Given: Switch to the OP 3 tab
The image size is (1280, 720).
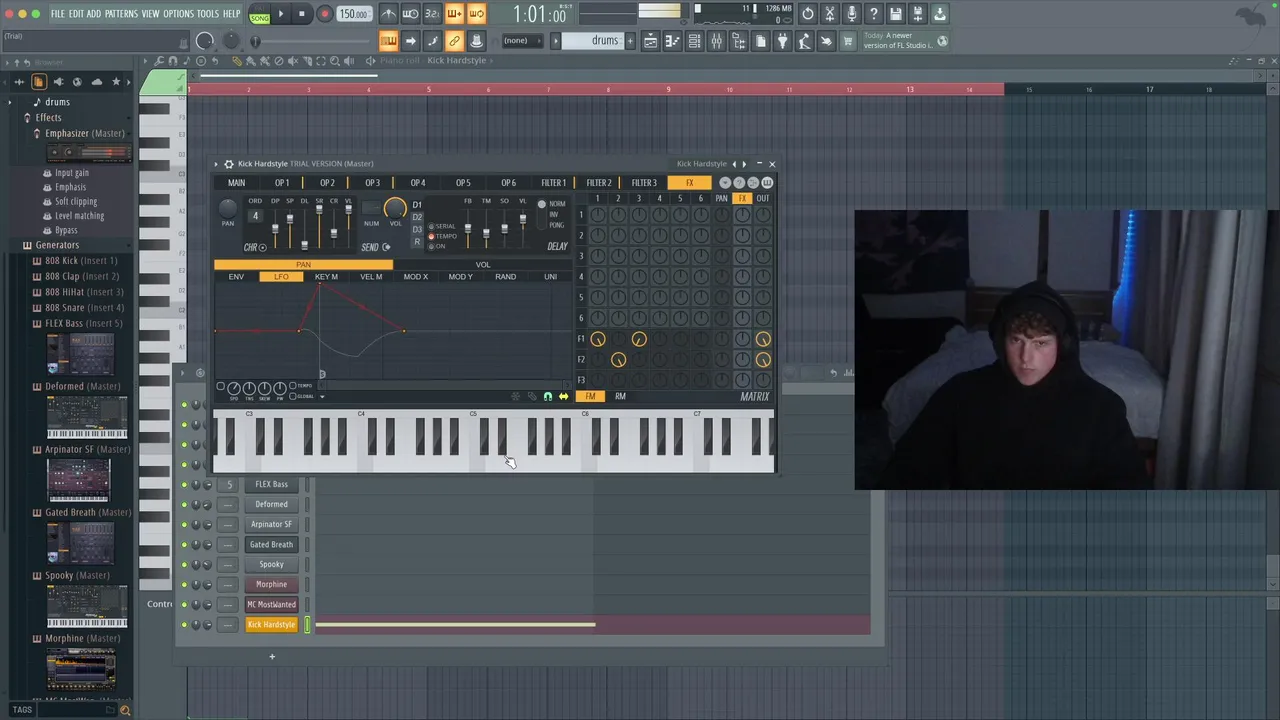Looking at the screenshot, I should 372,183.
